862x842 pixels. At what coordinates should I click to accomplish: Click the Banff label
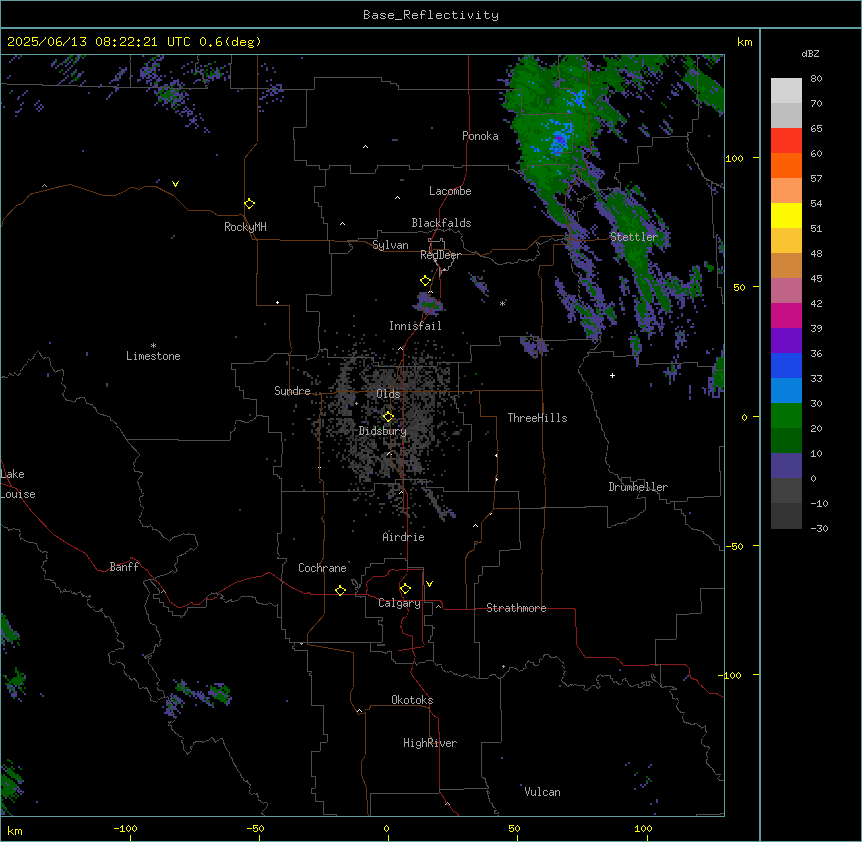[124, 567]
